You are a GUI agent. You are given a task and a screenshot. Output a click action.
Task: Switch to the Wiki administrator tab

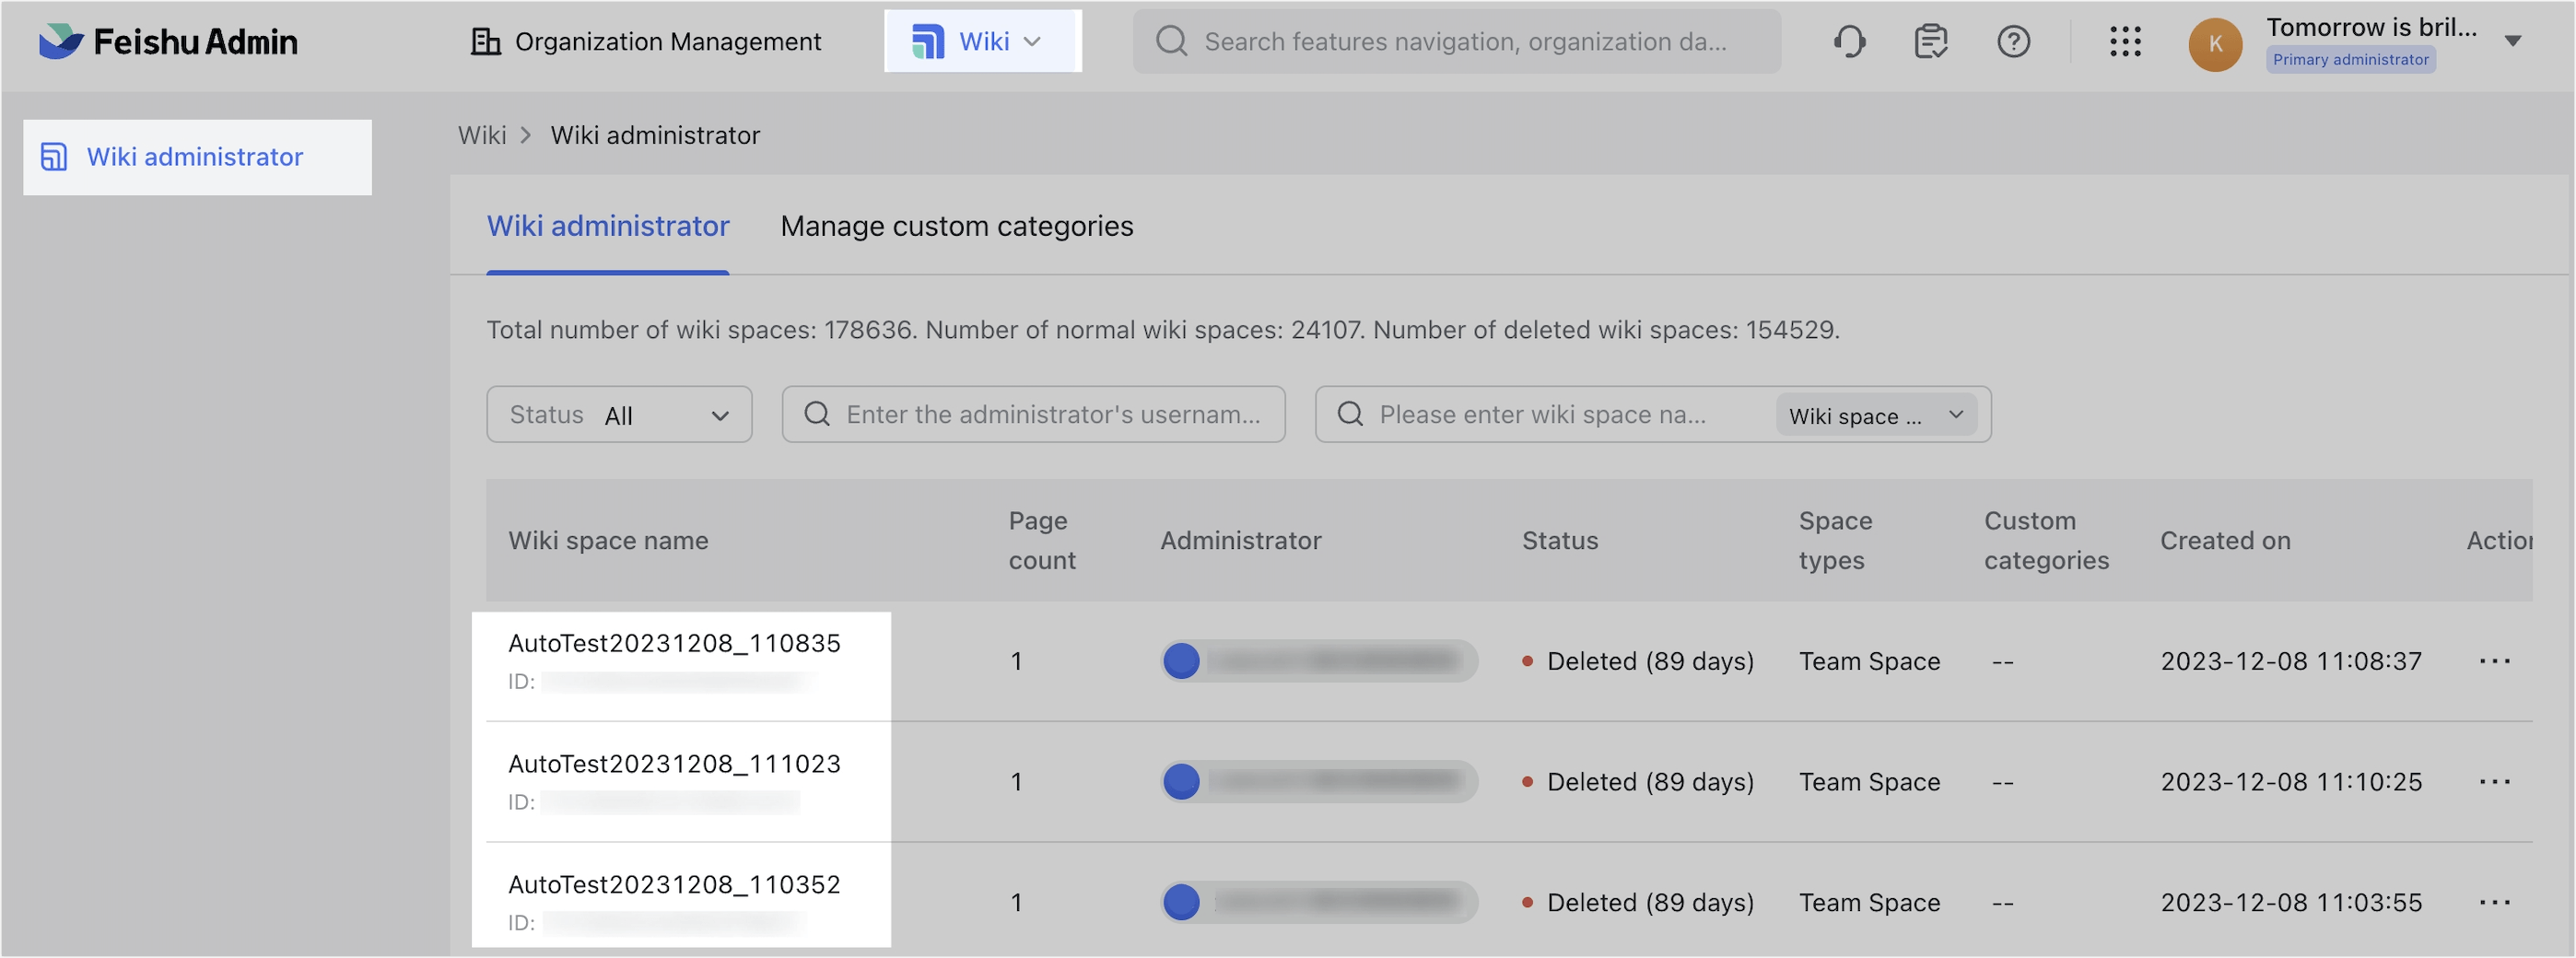point(608,226)
